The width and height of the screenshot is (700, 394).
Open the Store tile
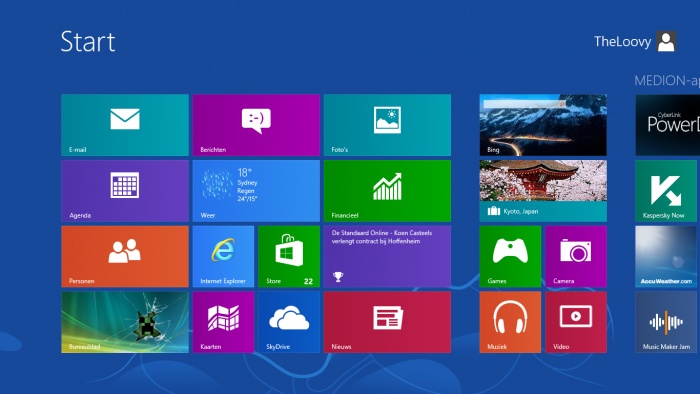289,256
